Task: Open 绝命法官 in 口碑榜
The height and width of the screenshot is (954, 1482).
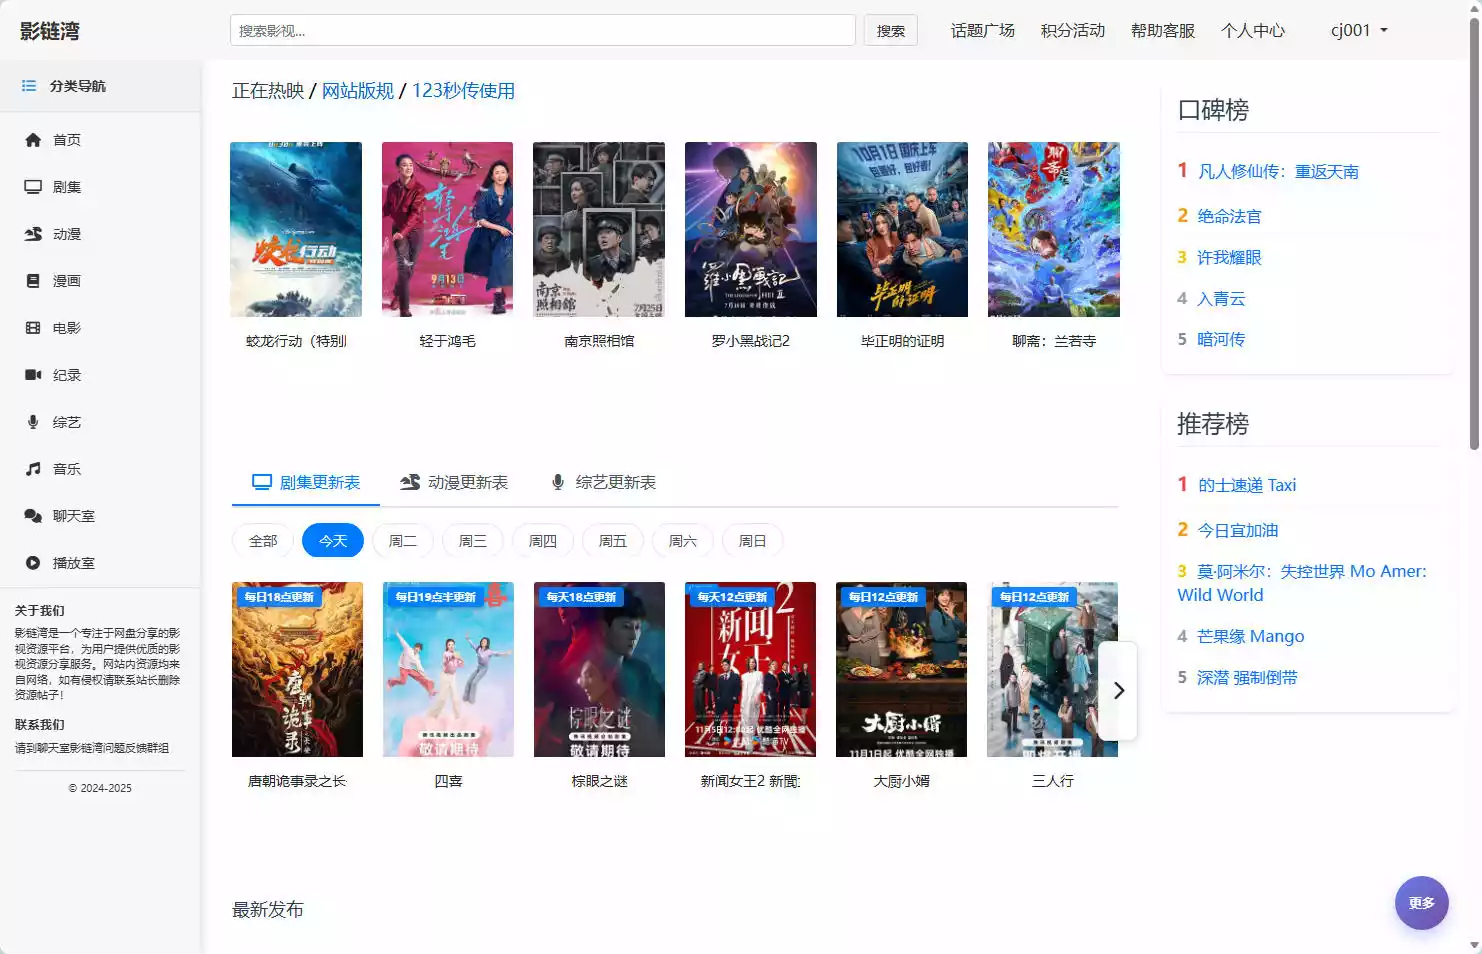Action: pyautogui.click(x=1229, y=216)
